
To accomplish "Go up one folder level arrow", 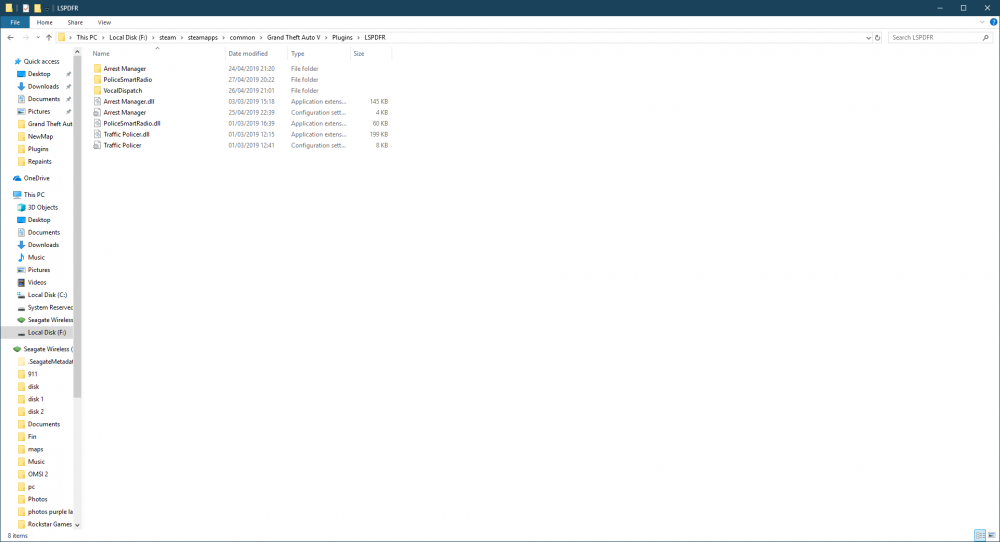I will 48,38.
